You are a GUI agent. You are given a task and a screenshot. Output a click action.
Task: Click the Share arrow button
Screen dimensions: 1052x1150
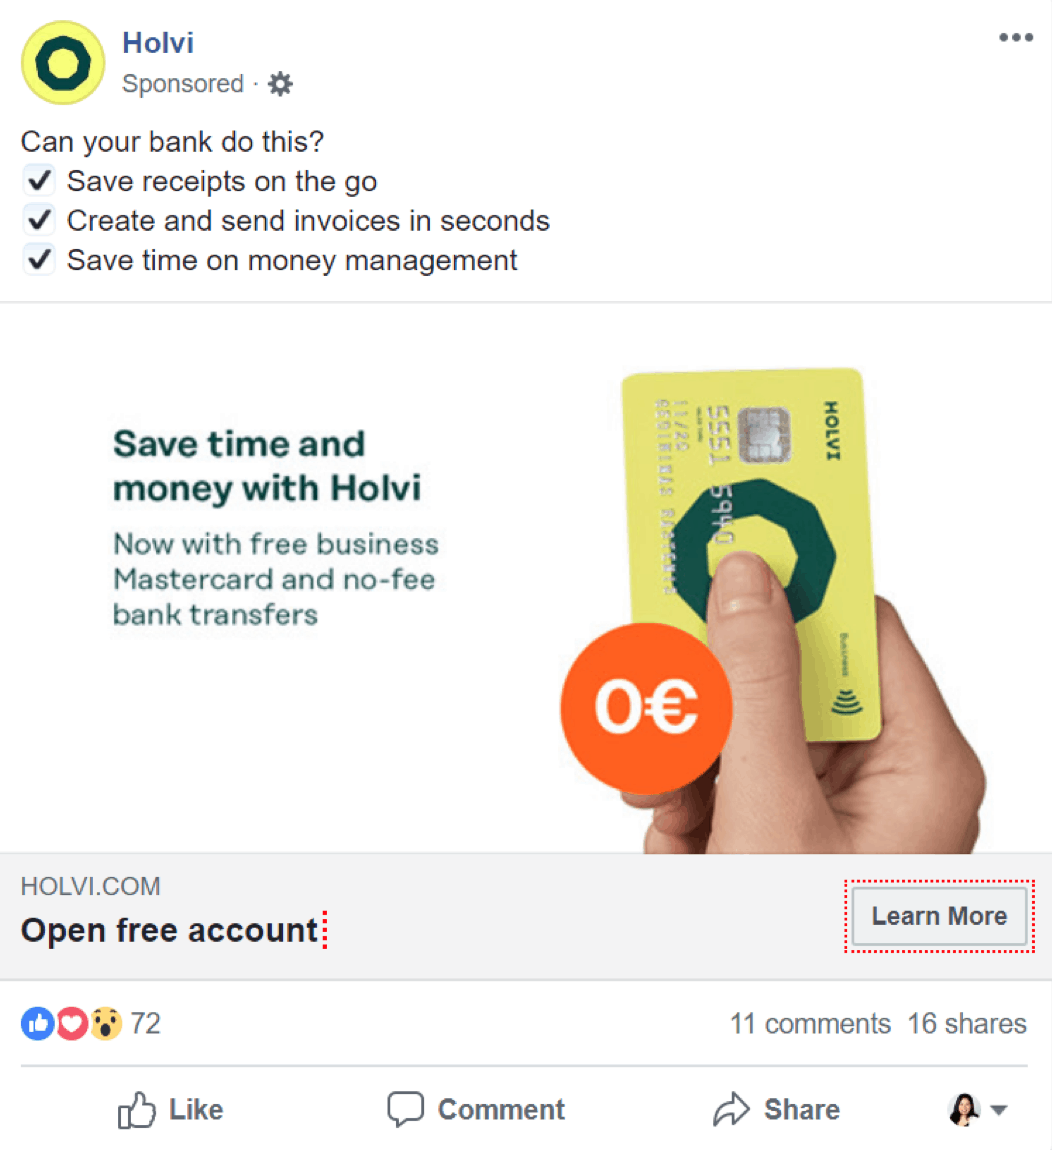[776, 1110]
